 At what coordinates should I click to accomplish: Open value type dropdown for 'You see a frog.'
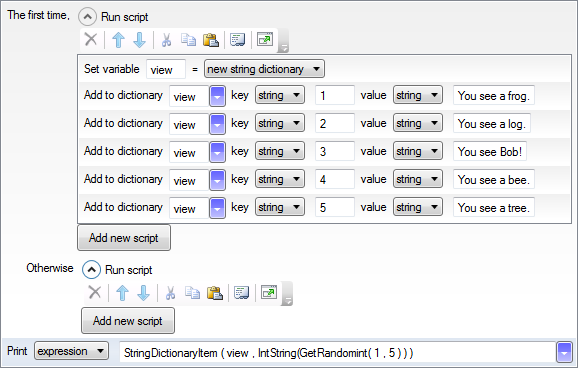pos(418,95)
